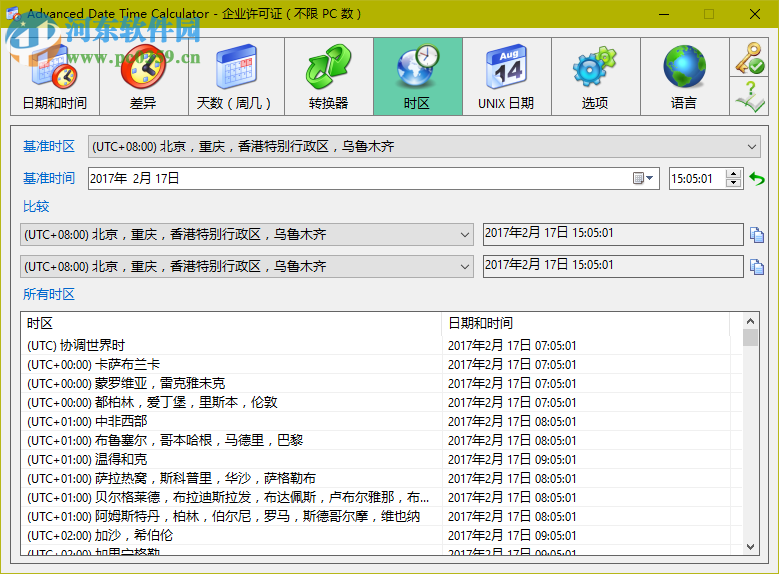
Task: Sort by the 日期和时间 column header
Action: [586, 324]
